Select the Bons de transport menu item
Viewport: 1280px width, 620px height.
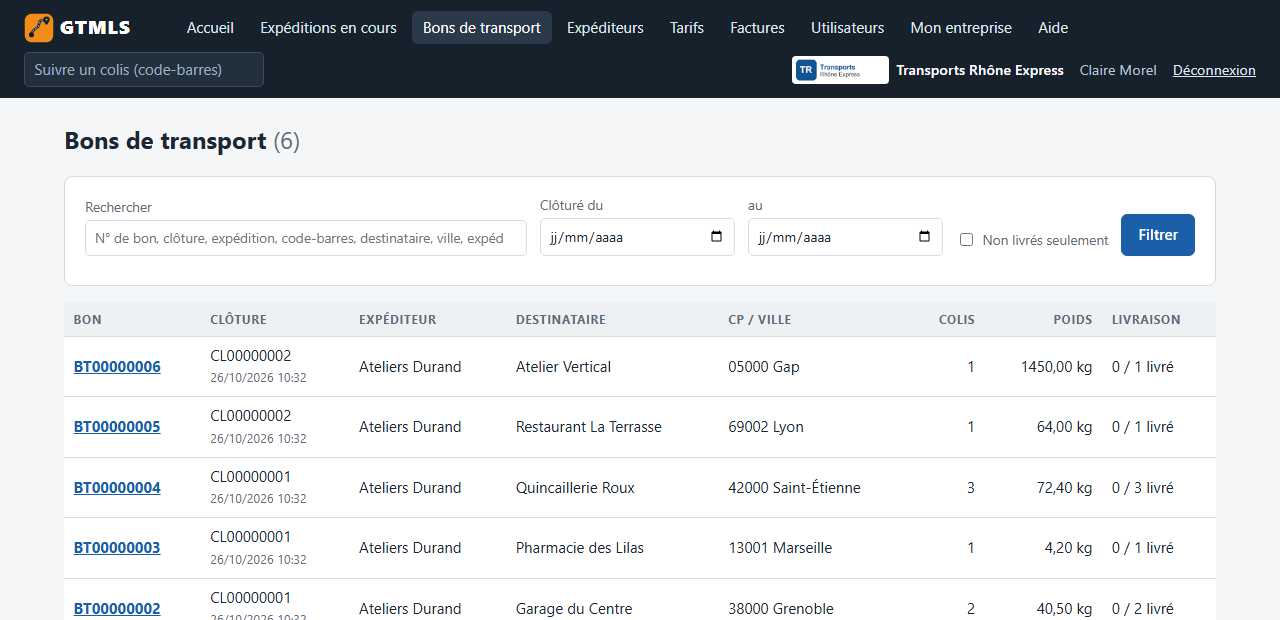(482, 28)
